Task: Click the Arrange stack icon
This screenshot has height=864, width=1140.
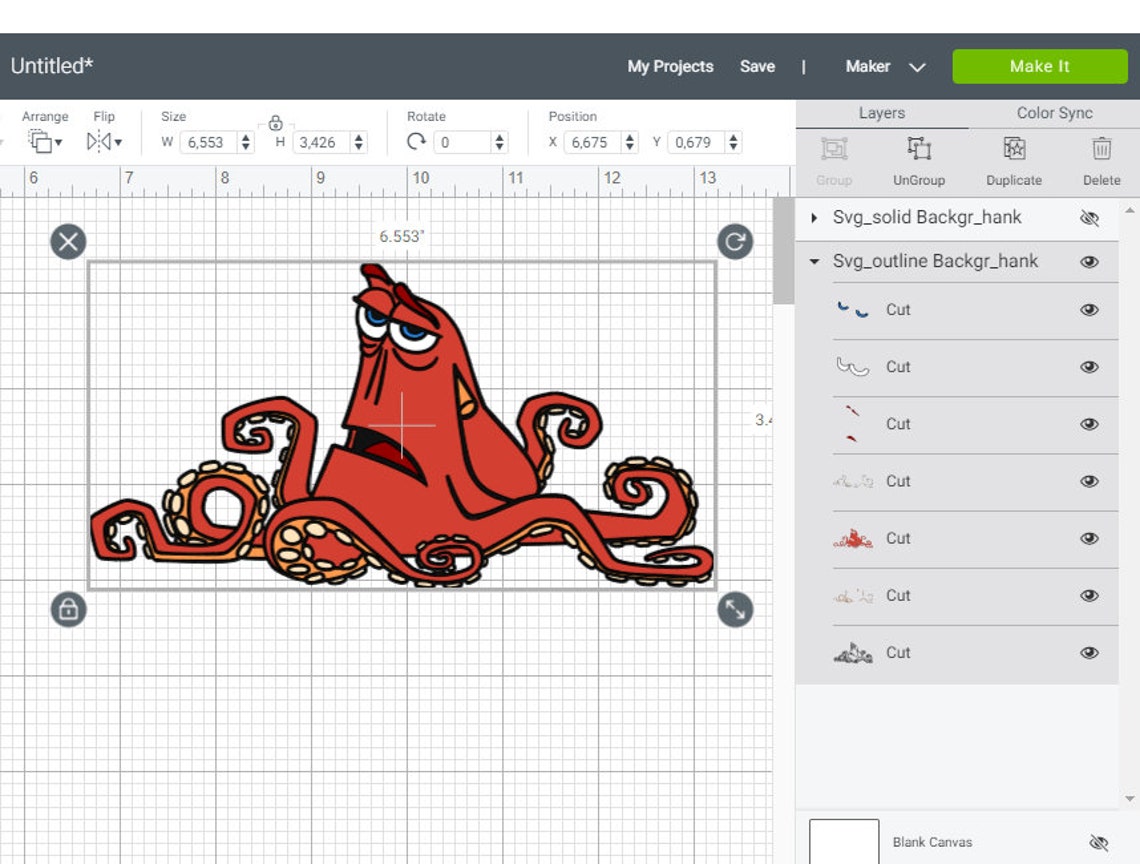Action: tap(40, 141)
